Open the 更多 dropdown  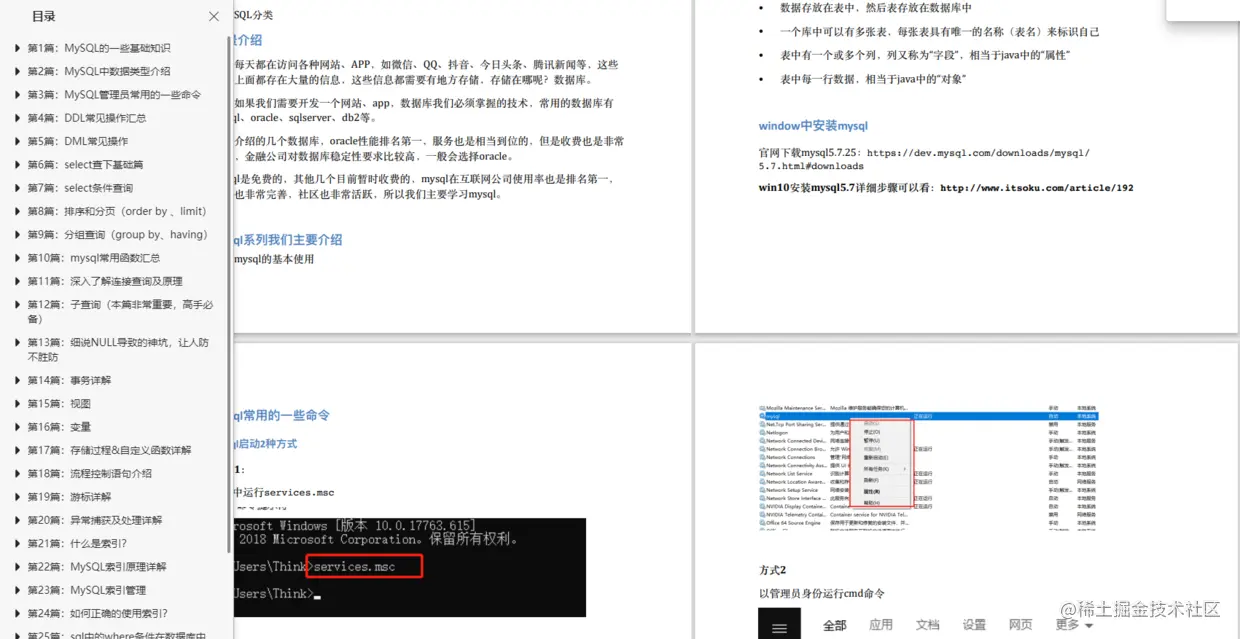(x=1073, y=625)
